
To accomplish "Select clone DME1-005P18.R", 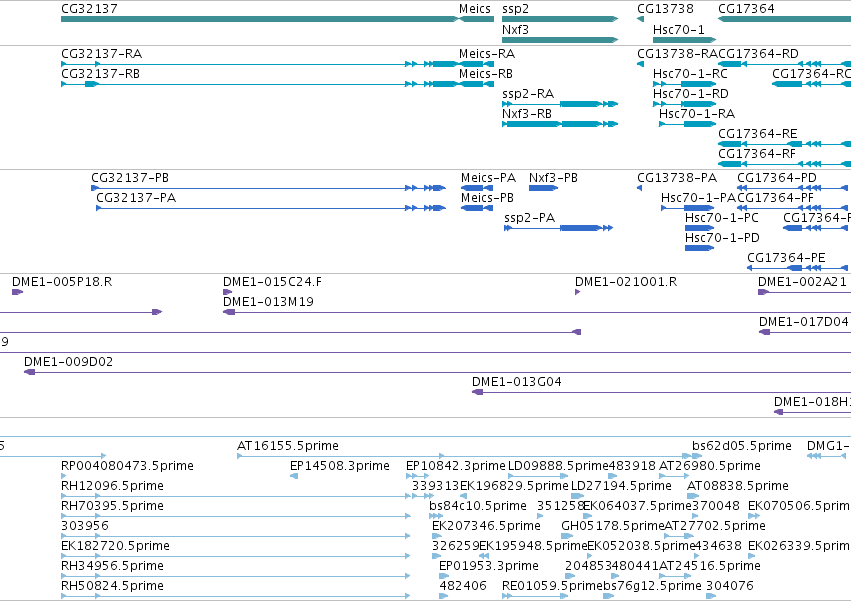I will point(17,292).
